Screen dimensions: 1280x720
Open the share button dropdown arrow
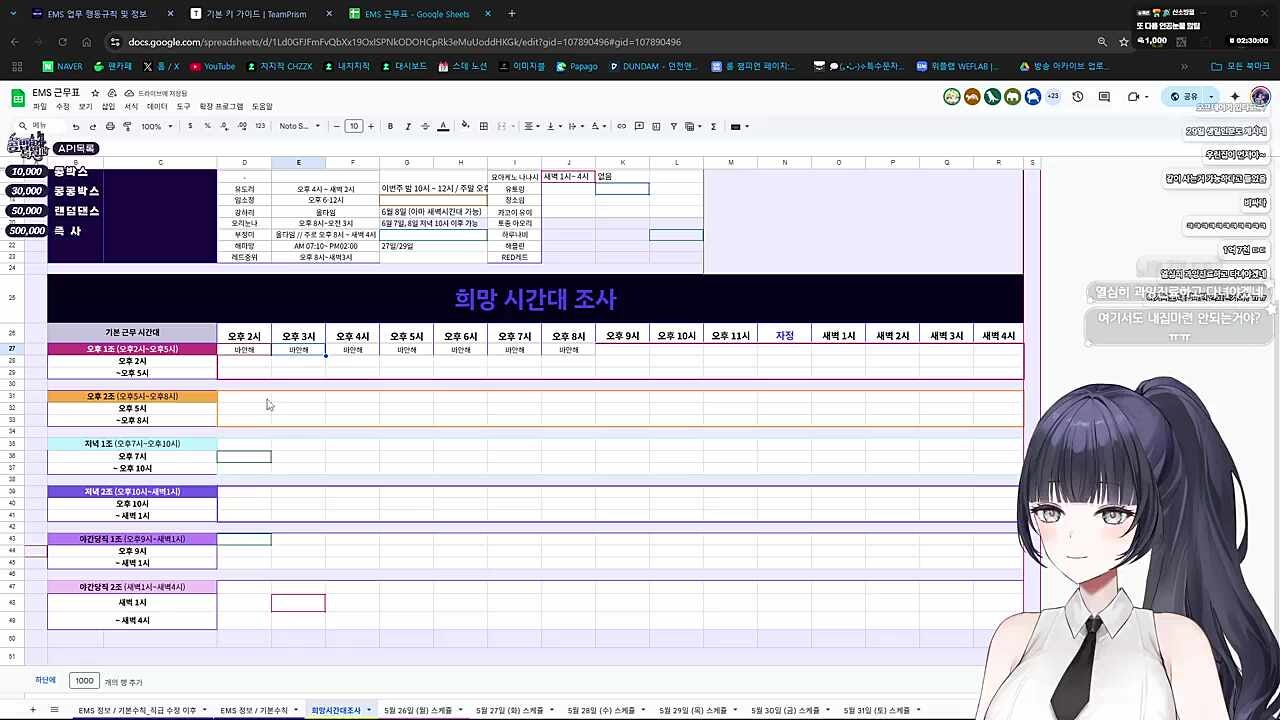(x=1211, y=97)
